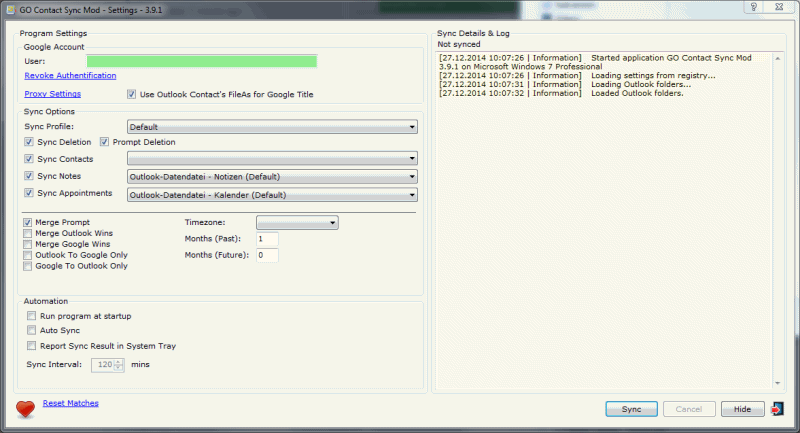Click the Sync Interval spinner up arrow
This screenshot has width=800, height=433.
point(118,362)
